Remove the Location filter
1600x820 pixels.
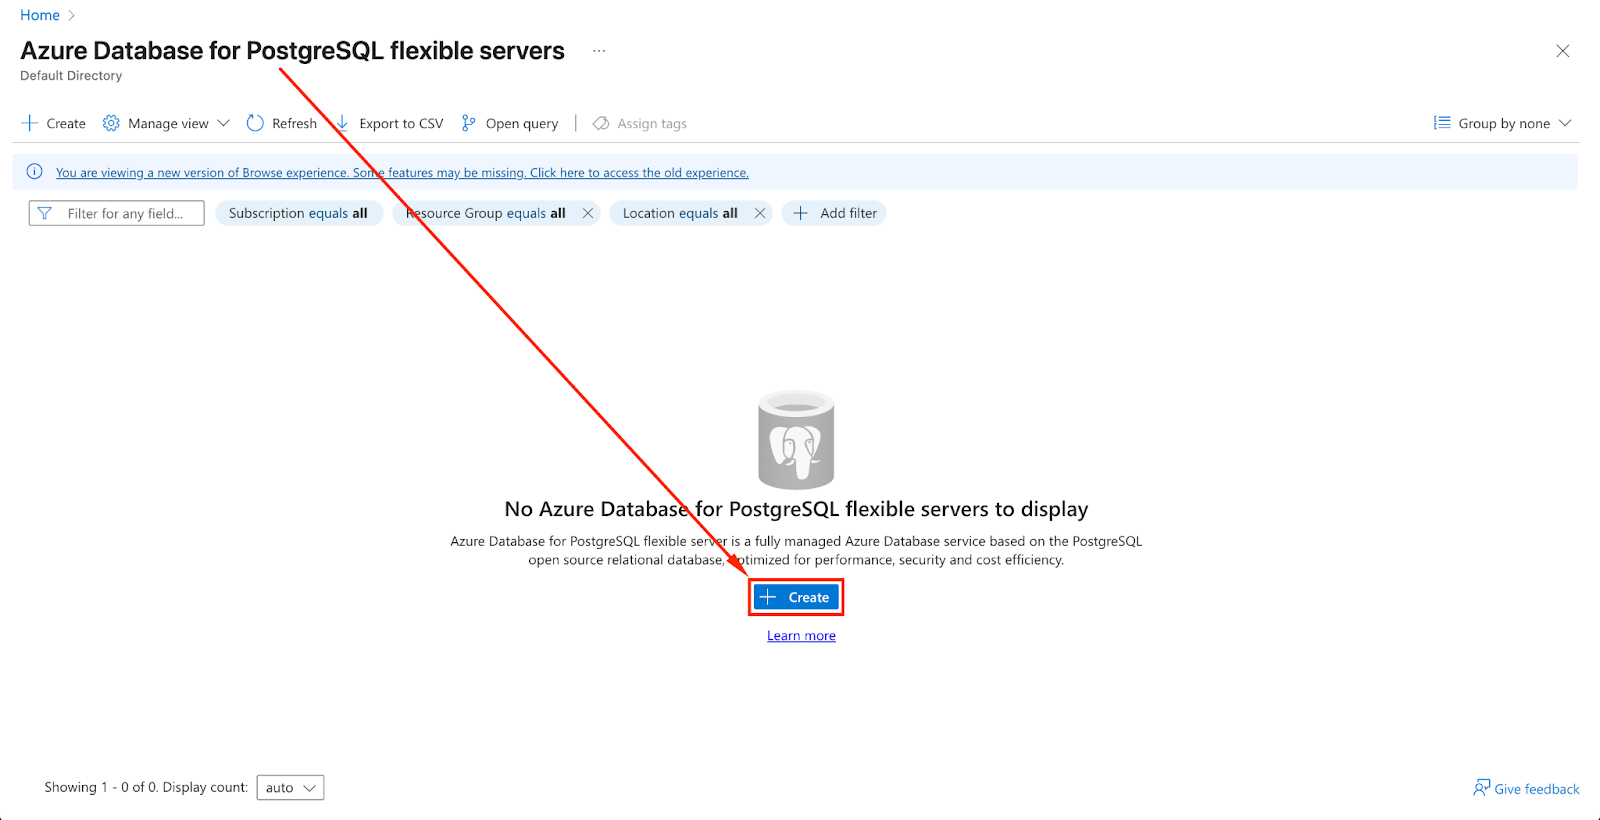(760, 213)
